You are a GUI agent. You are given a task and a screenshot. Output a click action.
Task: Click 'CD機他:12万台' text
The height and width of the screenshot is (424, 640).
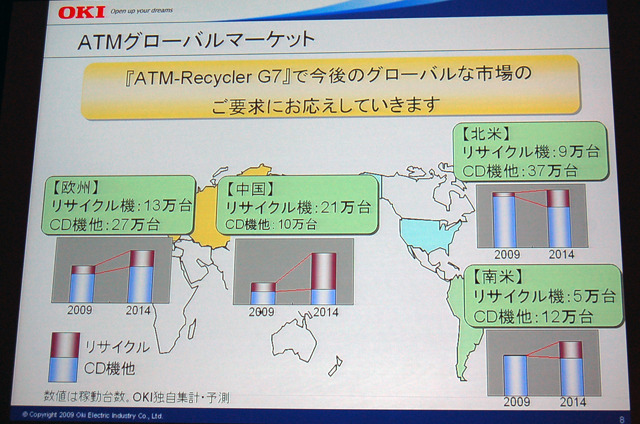coord(533,316)
